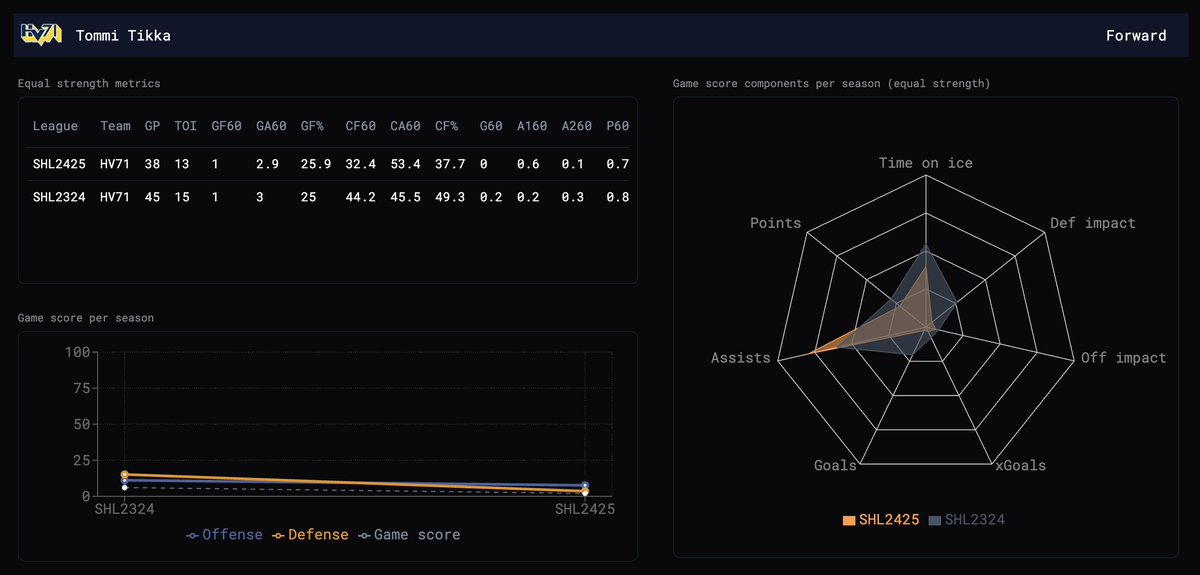Click SHL2324 x-axis label on line chart
The width and height of the screenshot is (1200, 575).
coord(124,508)
